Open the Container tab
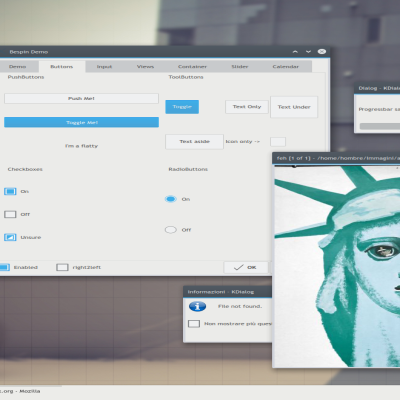 click(x=192, y=67)
